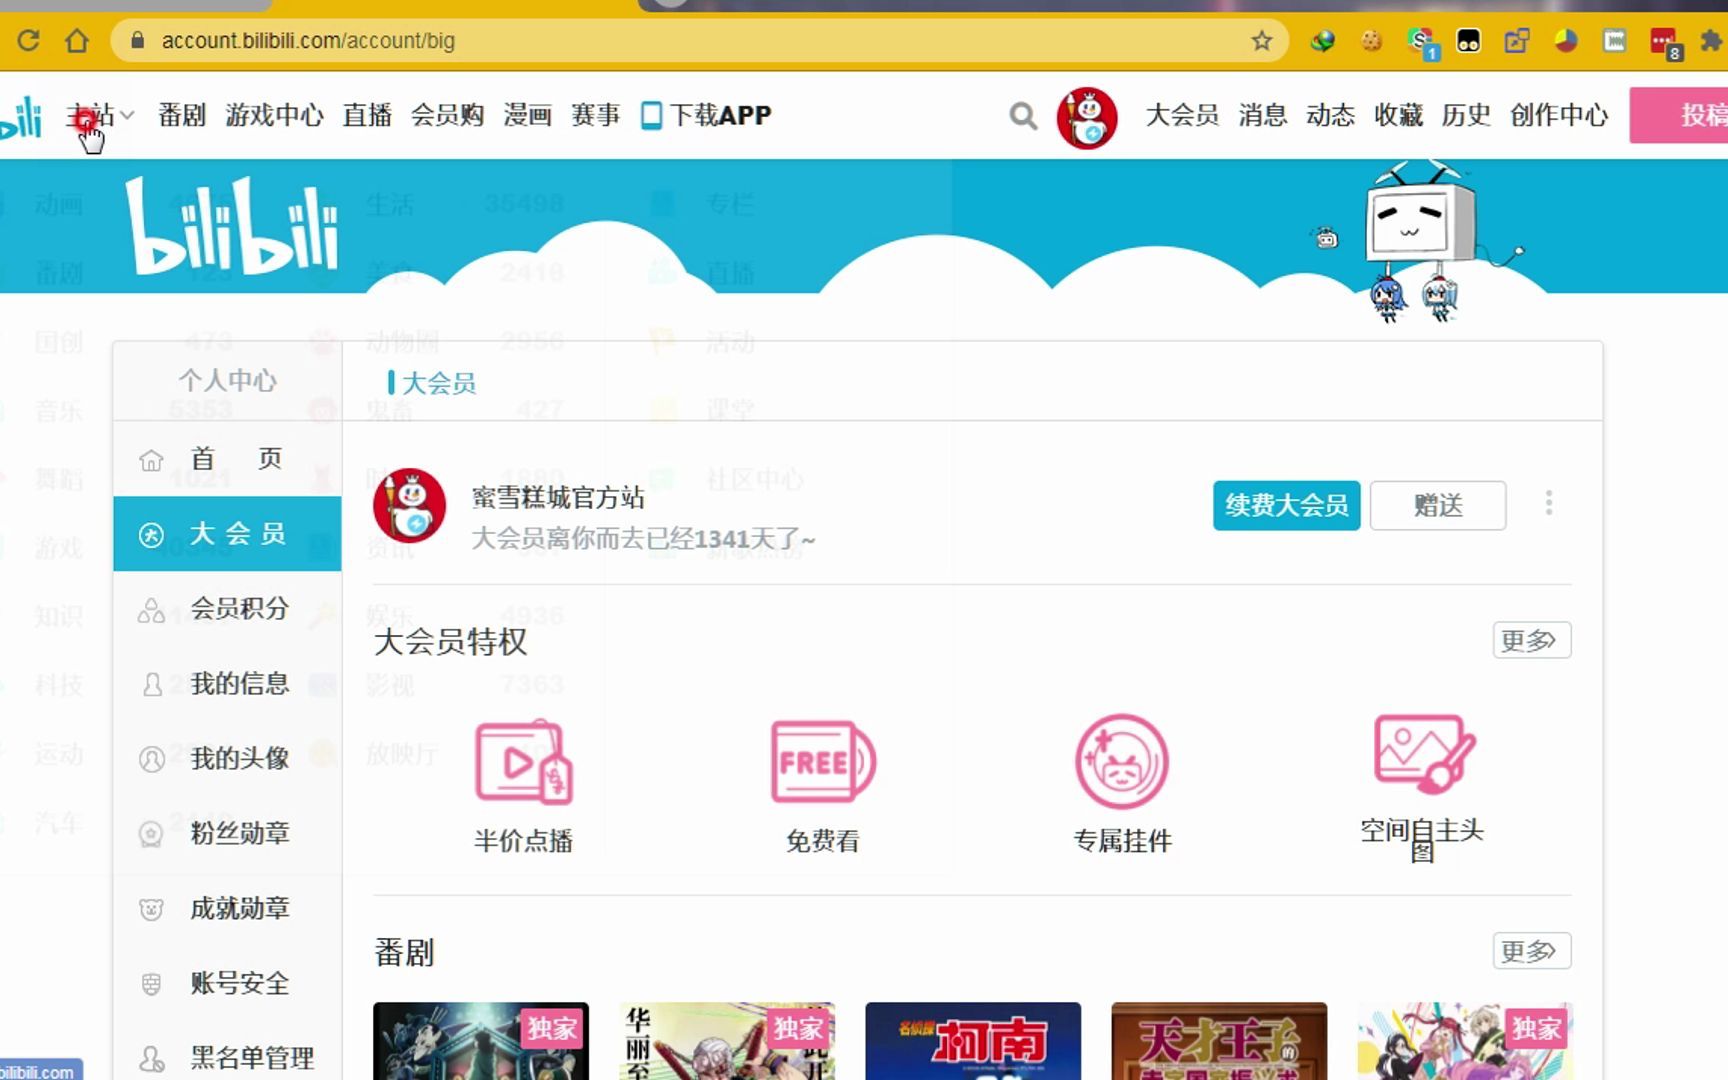Click the 半价点播 privilege icon

point(524,762)
